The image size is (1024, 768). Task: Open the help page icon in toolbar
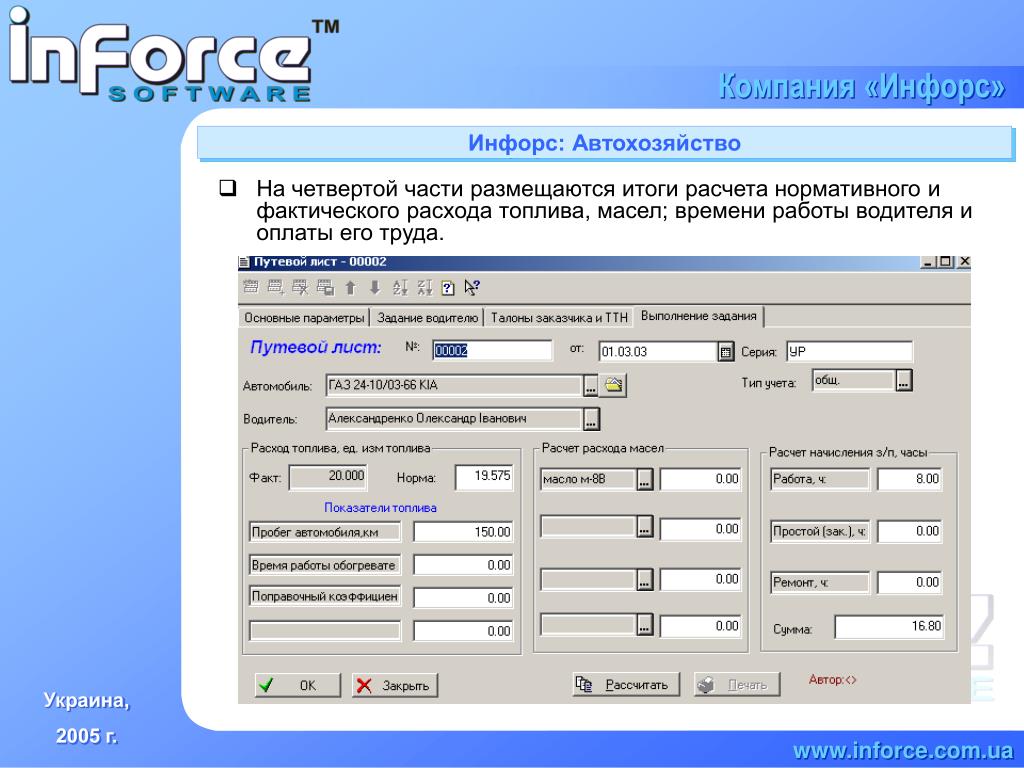point(448,288)
